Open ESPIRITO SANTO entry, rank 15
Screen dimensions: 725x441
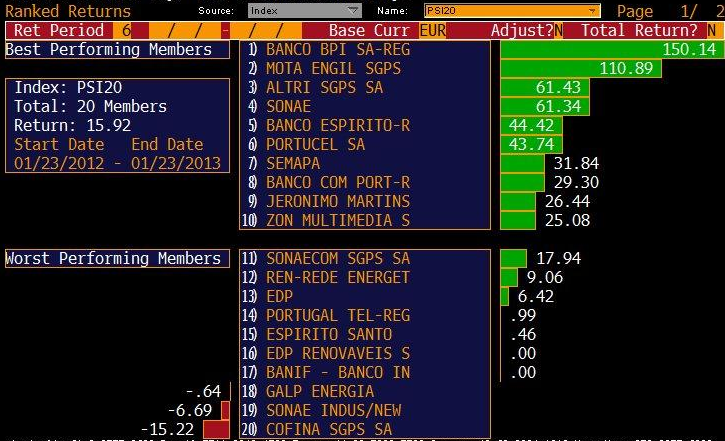pos(365,334)
